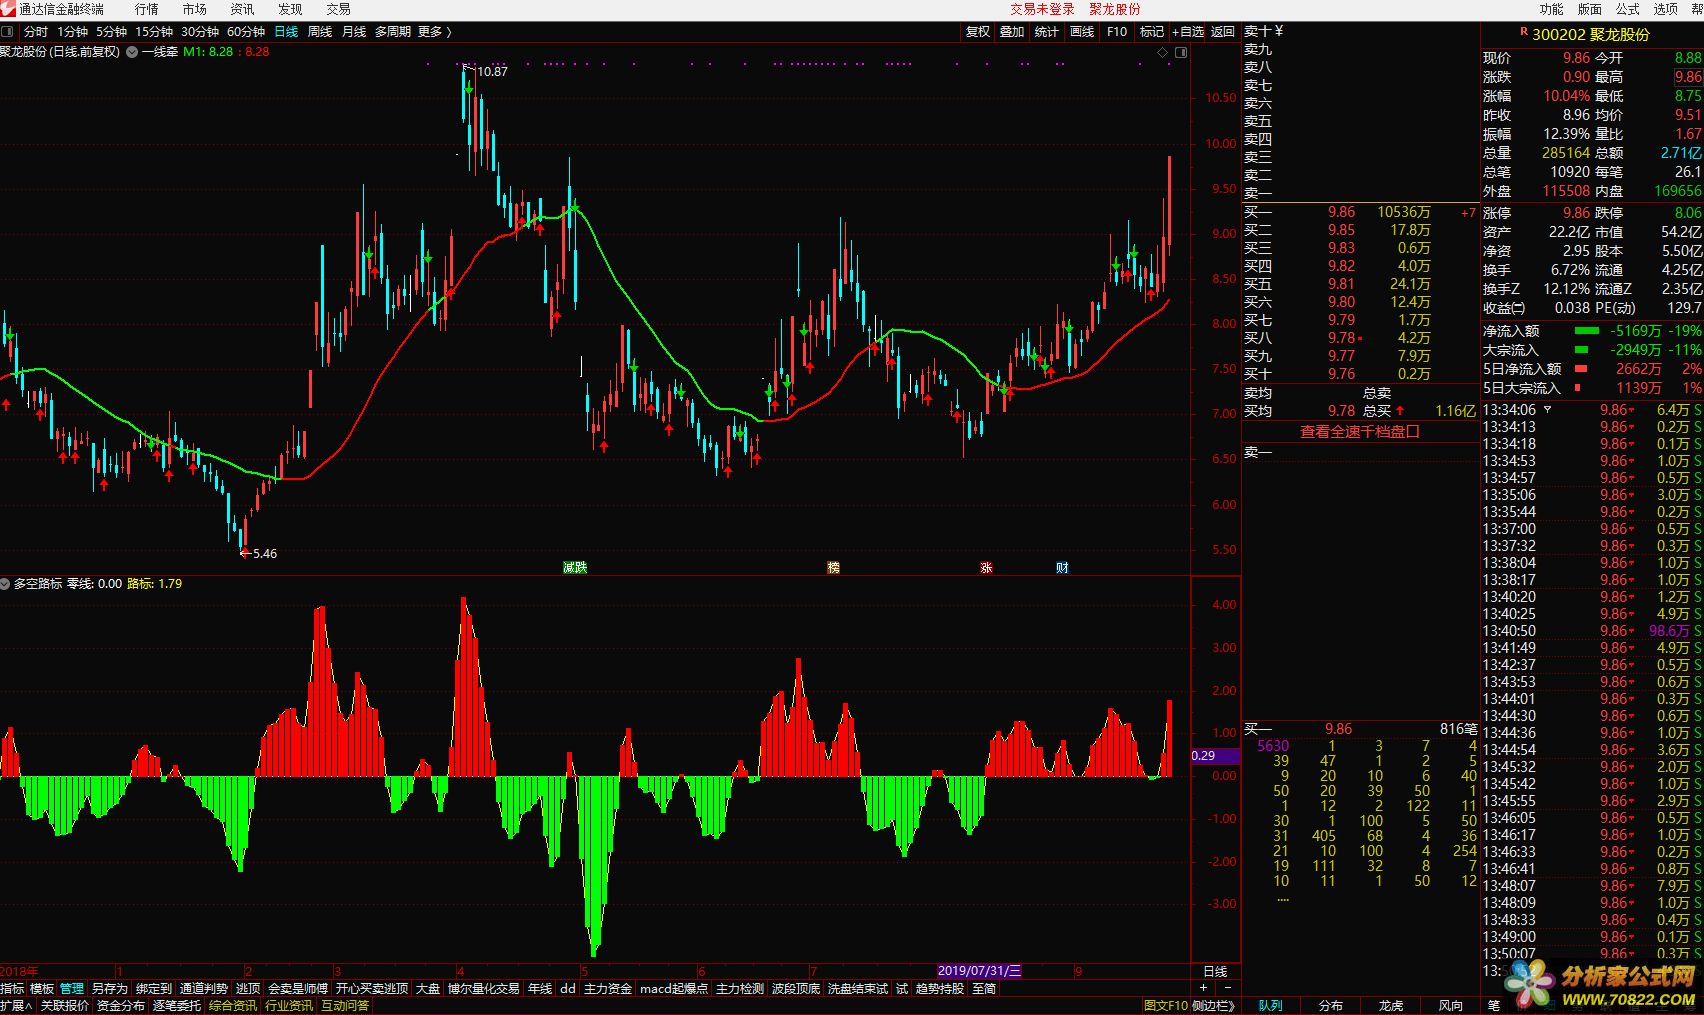Viewport: 1704px width, 1015px height.
Task: Click the 图文F10 button
Action: [1166, 1005]
